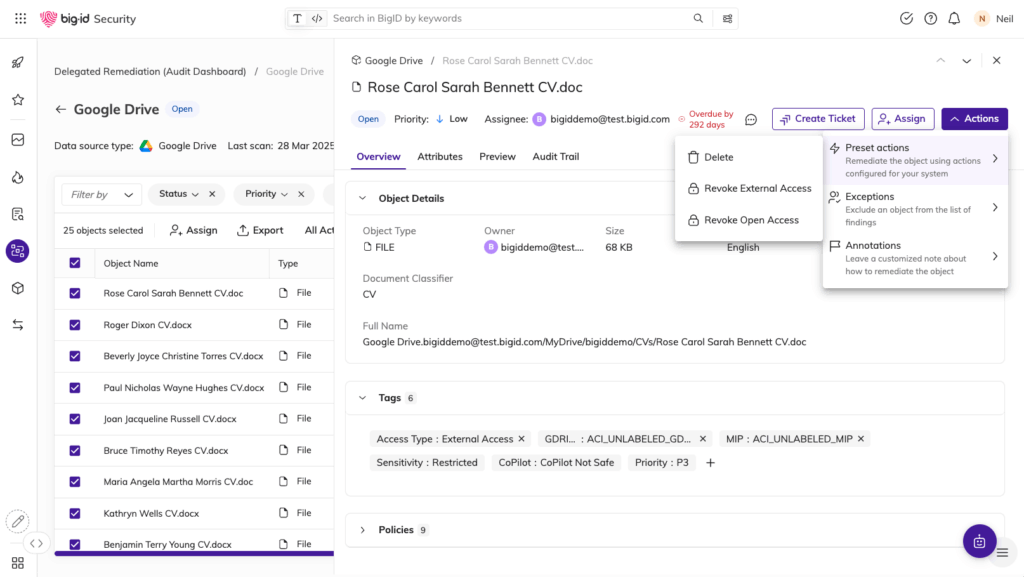The image size is (1024, 577).
Task: Expand the sidebar with the angle-brackets button
Action: point(37,543)
